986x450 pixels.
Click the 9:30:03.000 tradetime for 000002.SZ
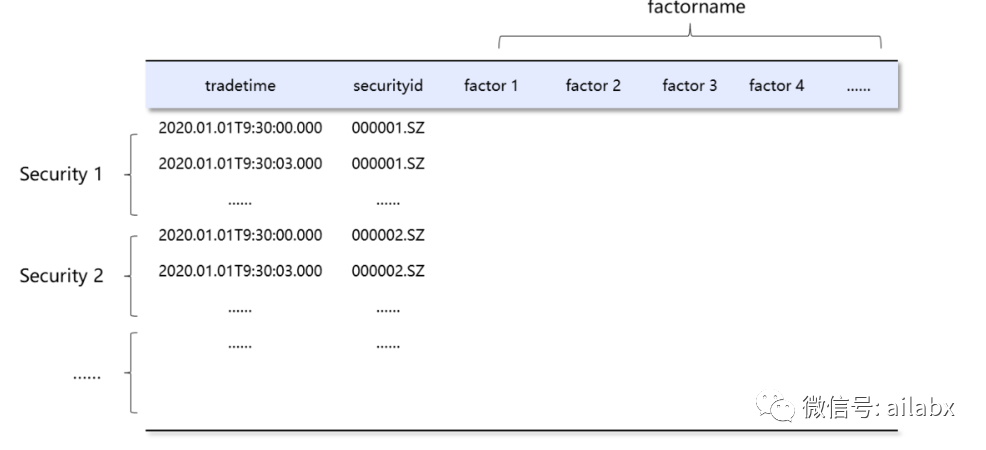coord(240,271)
